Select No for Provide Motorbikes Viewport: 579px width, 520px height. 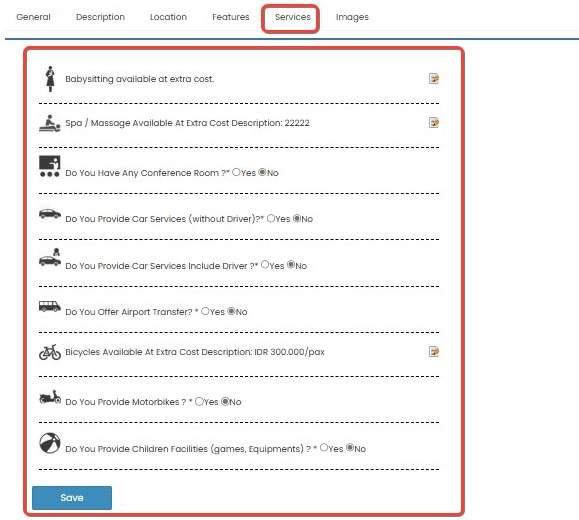pyautogui.click(x=225, y=401)
